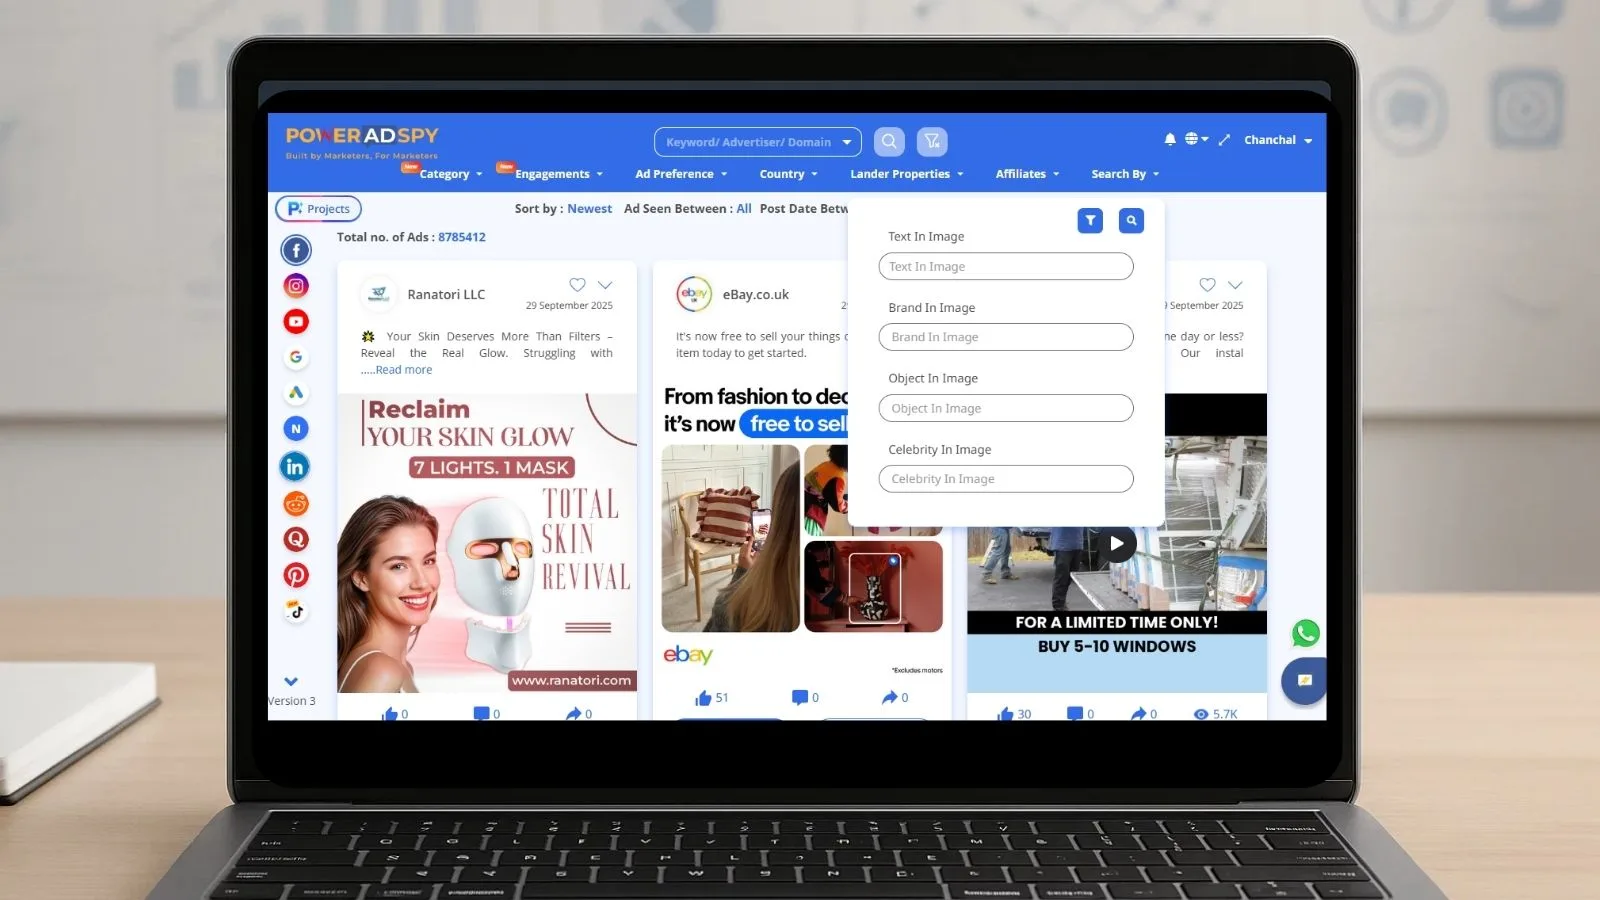Open eBay.co.uk advertiser name
Viewport: 1600px width, 900px height.
(x=756, y=295)
